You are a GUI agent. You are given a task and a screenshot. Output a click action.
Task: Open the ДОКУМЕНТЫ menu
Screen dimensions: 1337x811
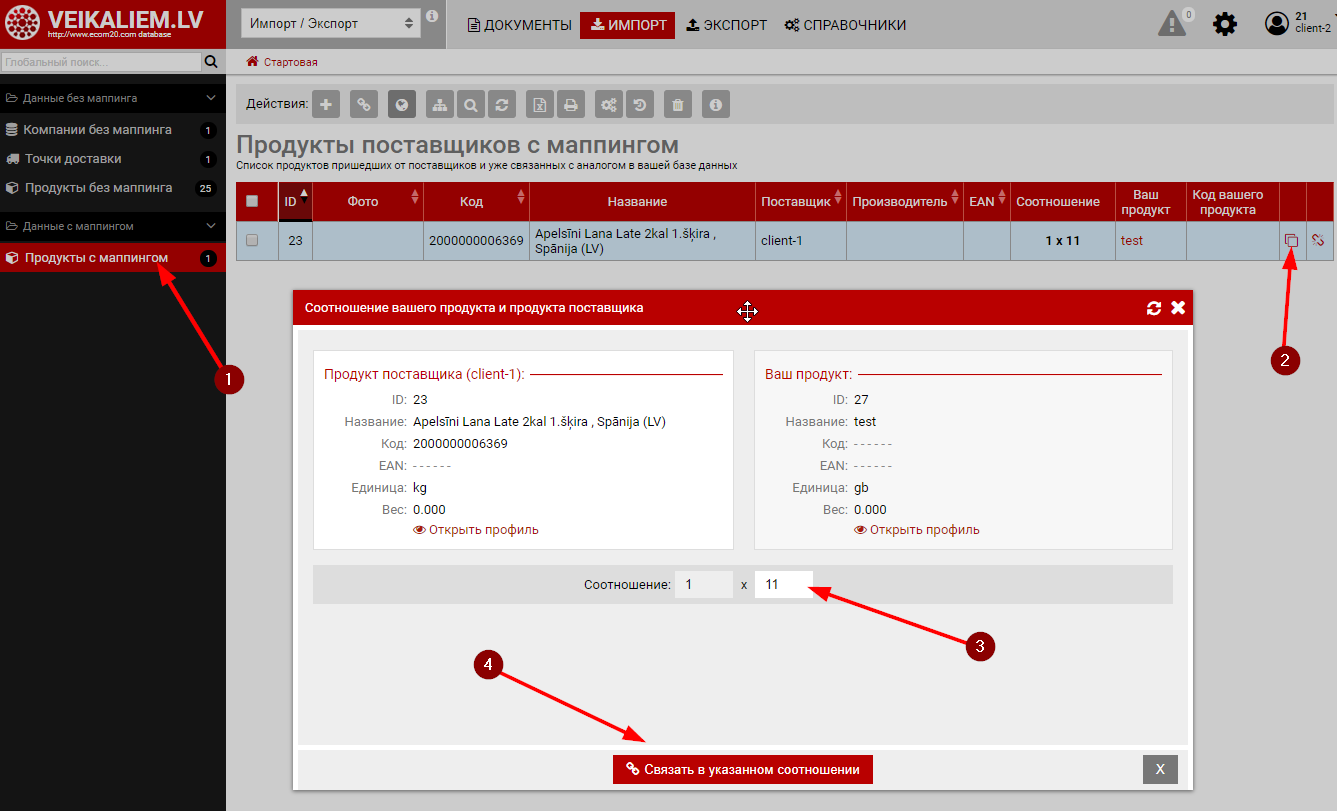[x=519, y=25]
